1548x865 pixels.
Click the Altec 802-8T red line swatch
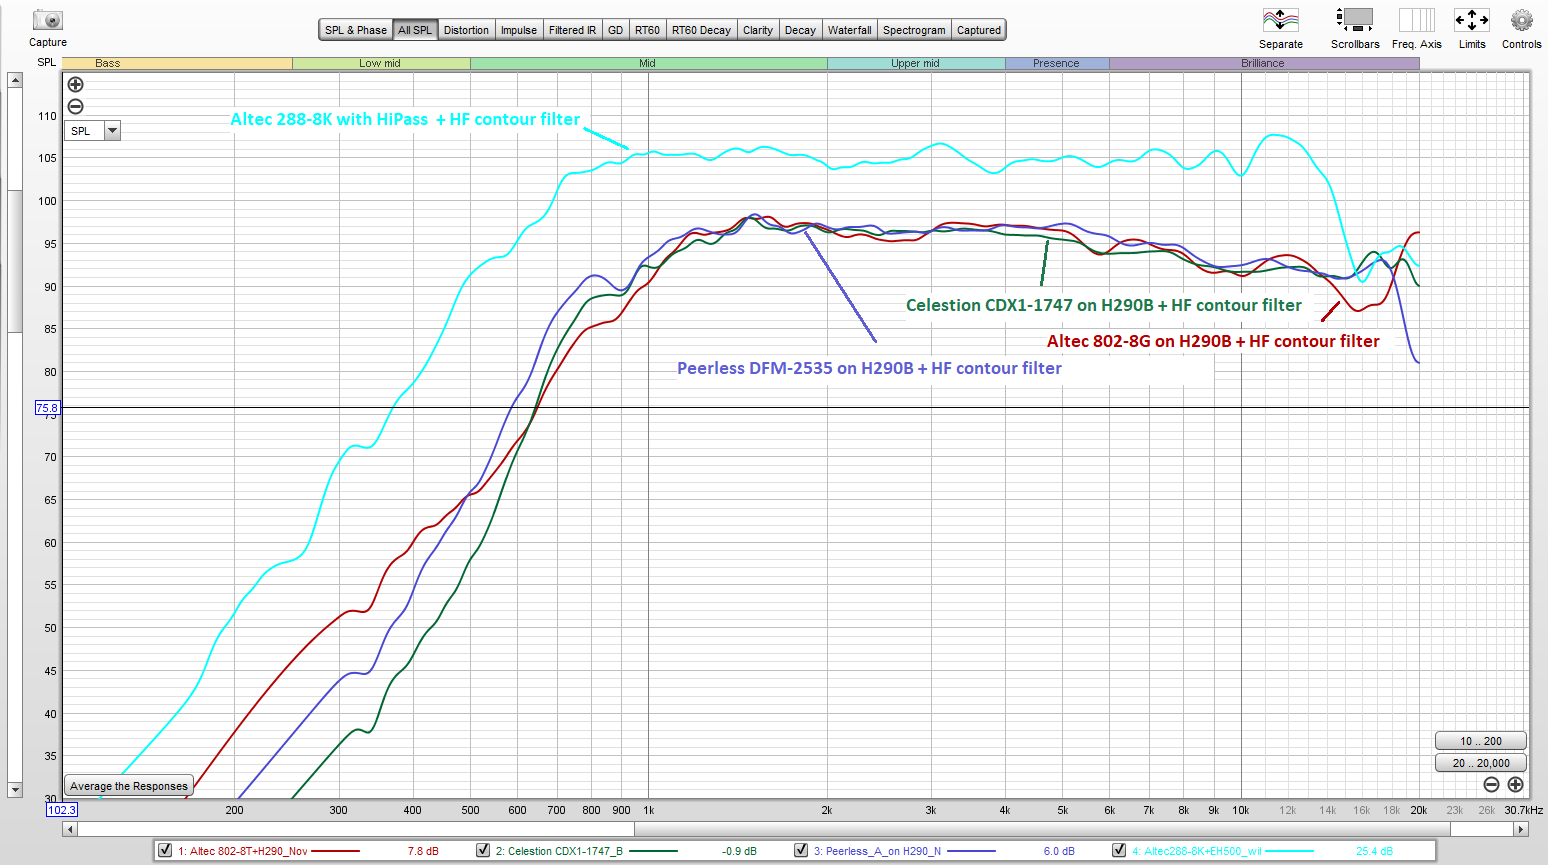tap(335, 851)
